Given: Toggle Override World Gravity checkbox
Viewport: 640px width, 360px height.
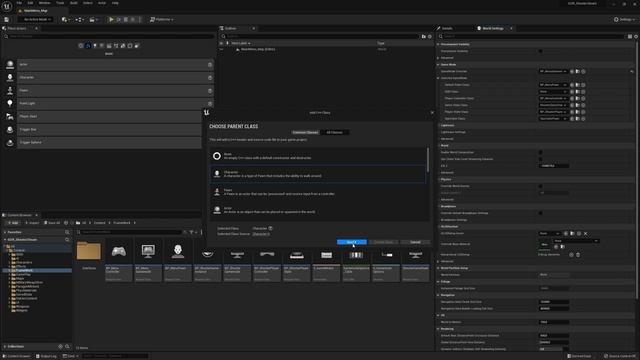Looking at the screenshot, I should click(x=540, y=186).
